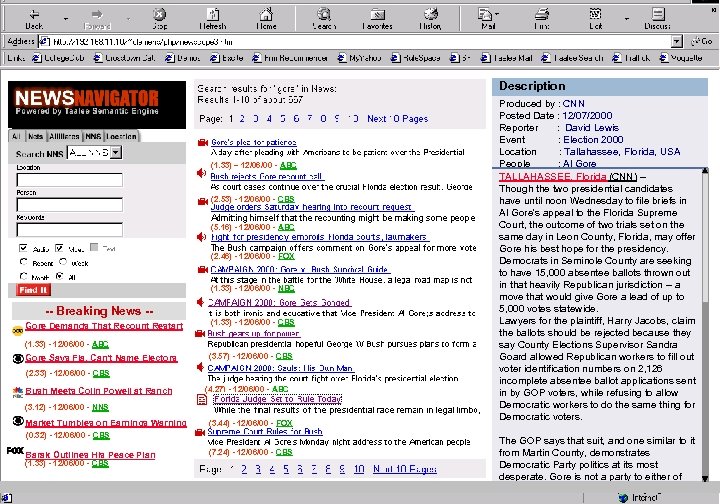Click into the Person input field
Image resolution: width=720 pixels, height=504 pixels.
(70, 204)
